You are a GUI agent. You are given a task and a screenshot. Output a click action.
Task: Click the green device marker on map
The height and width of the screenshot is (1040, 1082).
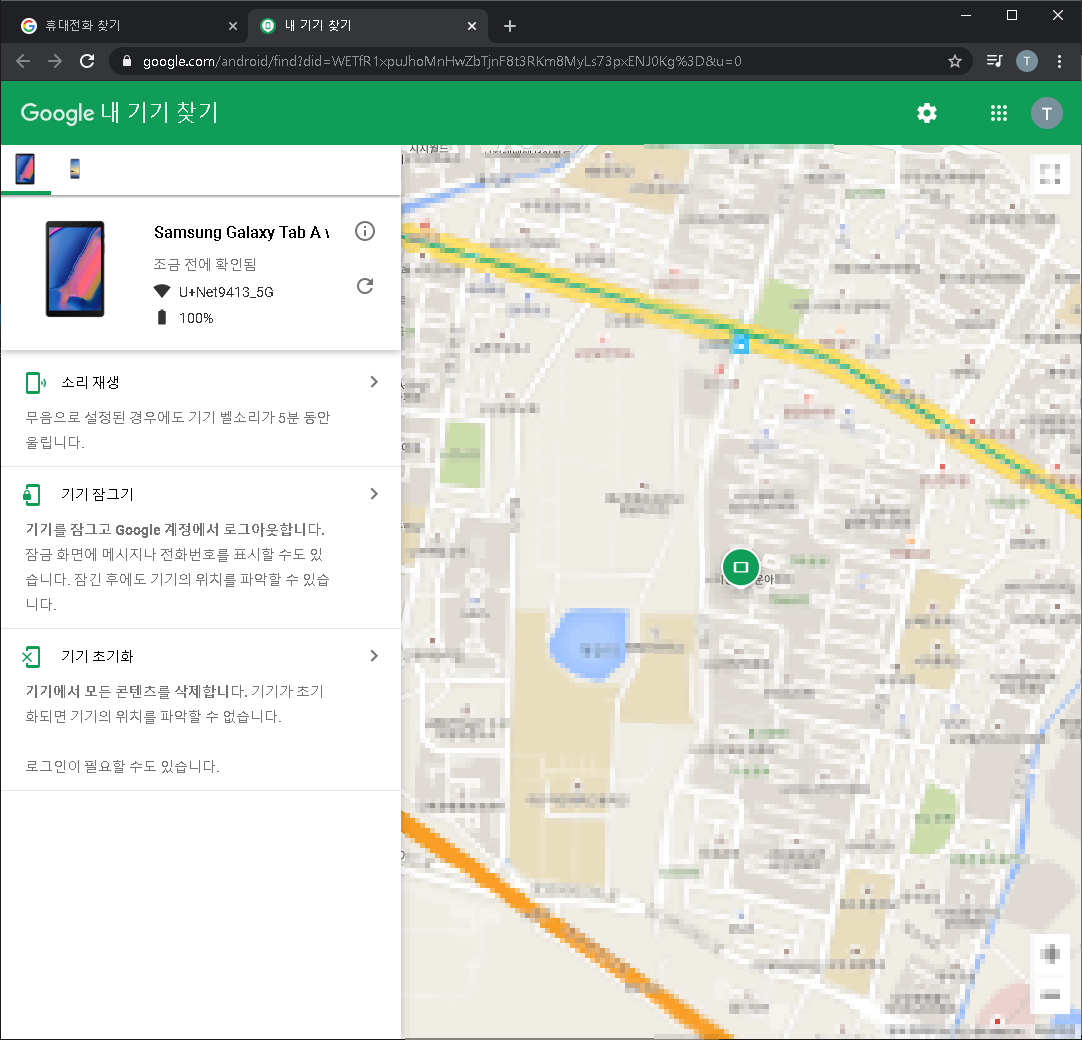pyautogui.click(x=740, y=567)
